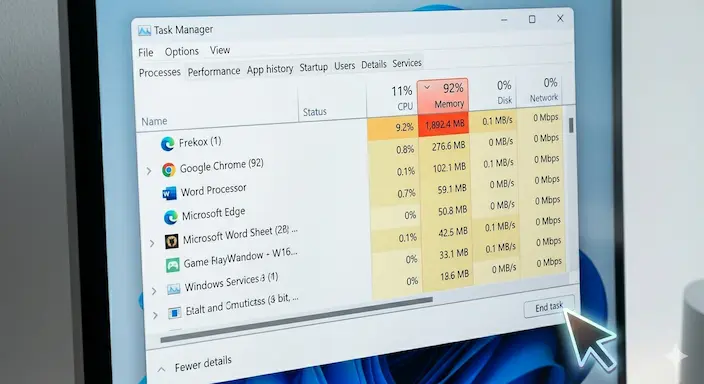This screenshot has width=704, height=384.
Task: Click the Game controller process icon
Action: click(173, 265)
